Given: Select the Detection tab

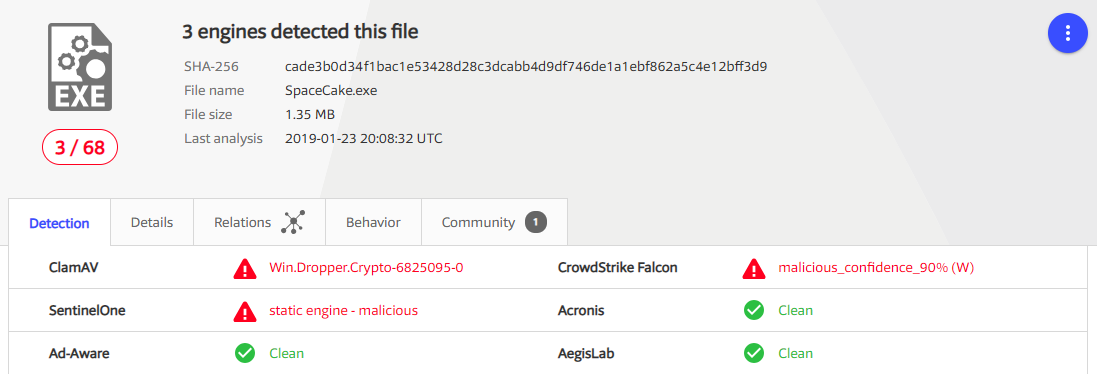Looking at the screenshot, I should pyautogui.click(x=59, y=223).
